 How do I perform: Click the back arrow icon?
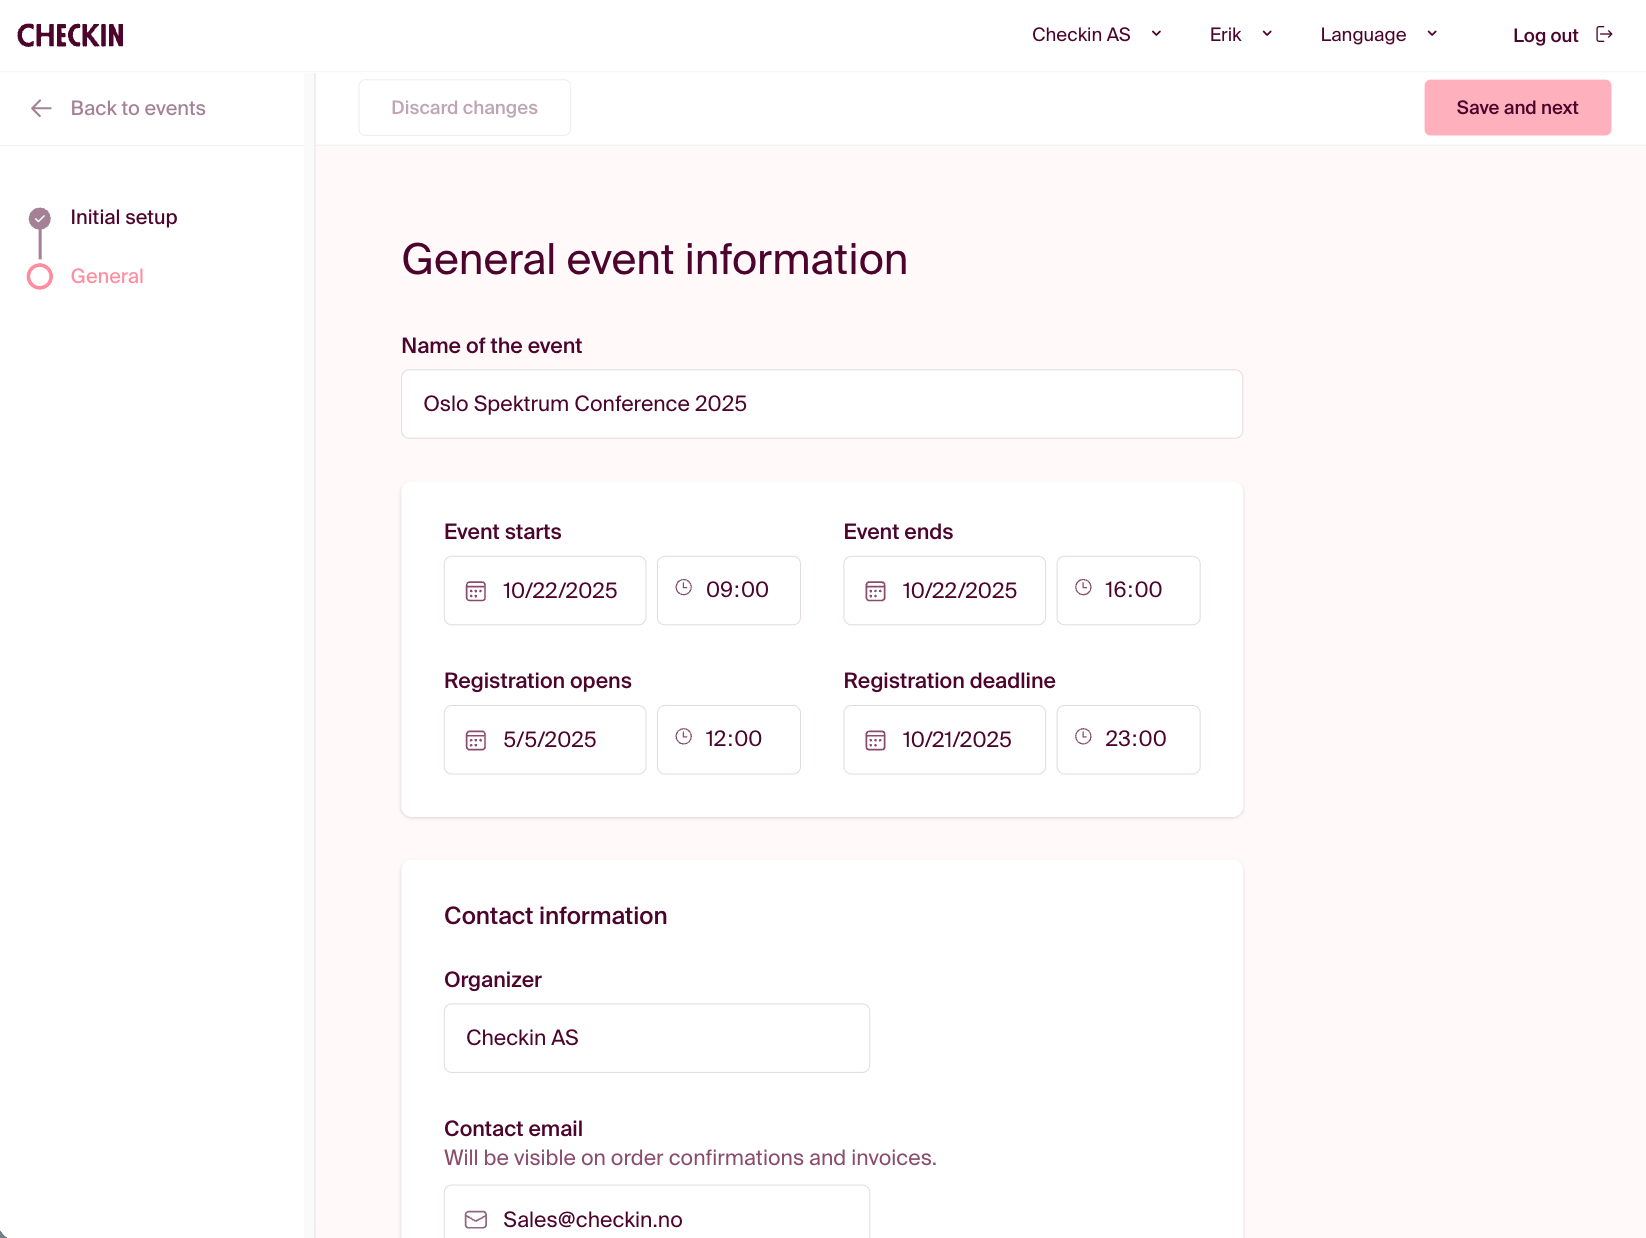click(41, 108)
